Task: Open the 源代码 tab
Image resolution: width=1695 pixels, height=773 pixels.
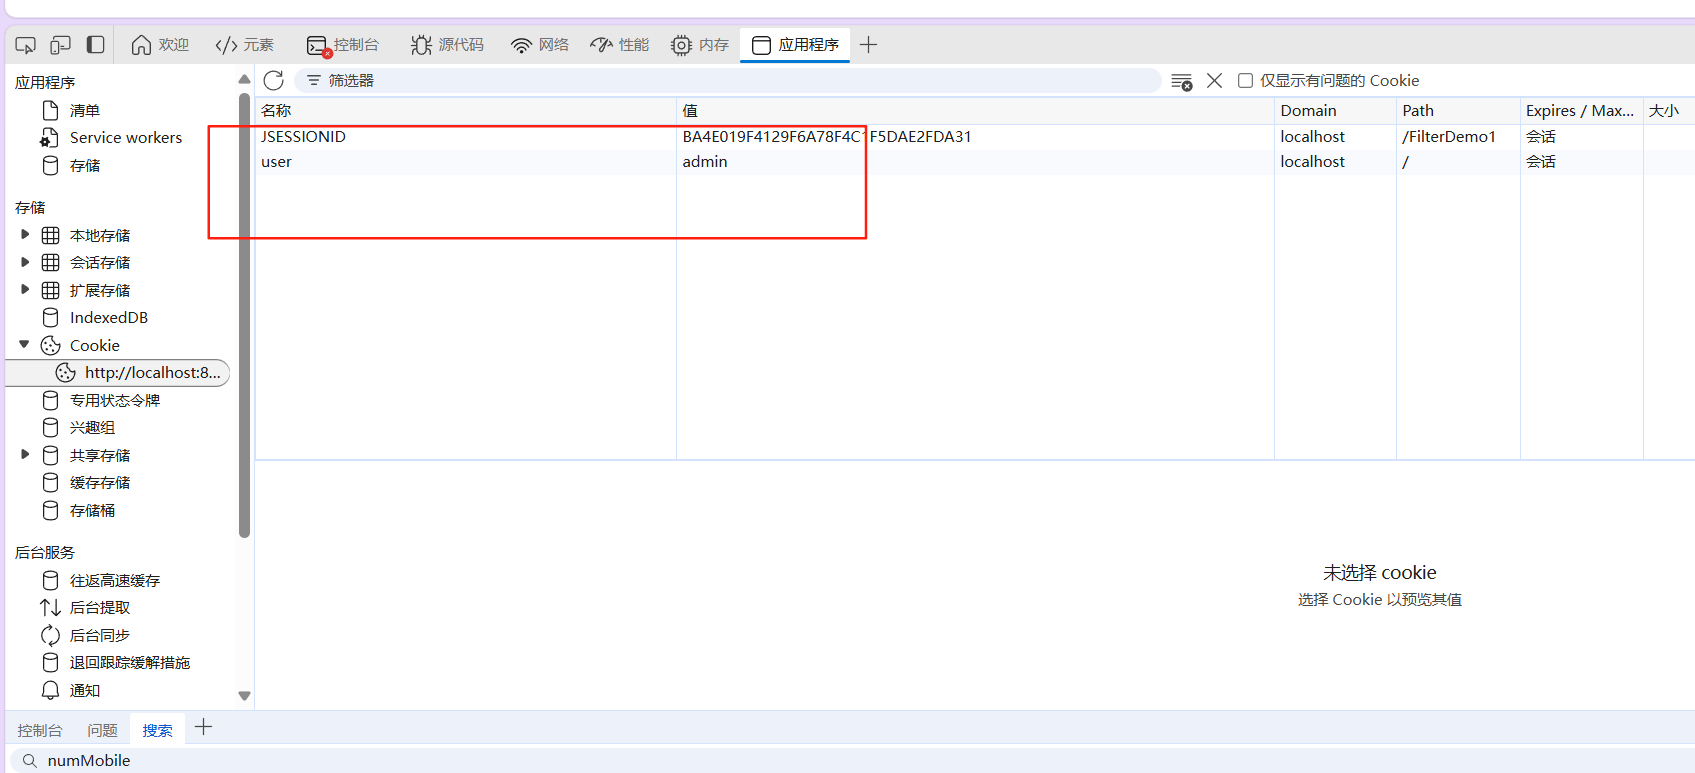Action: [x=447, y=45]
